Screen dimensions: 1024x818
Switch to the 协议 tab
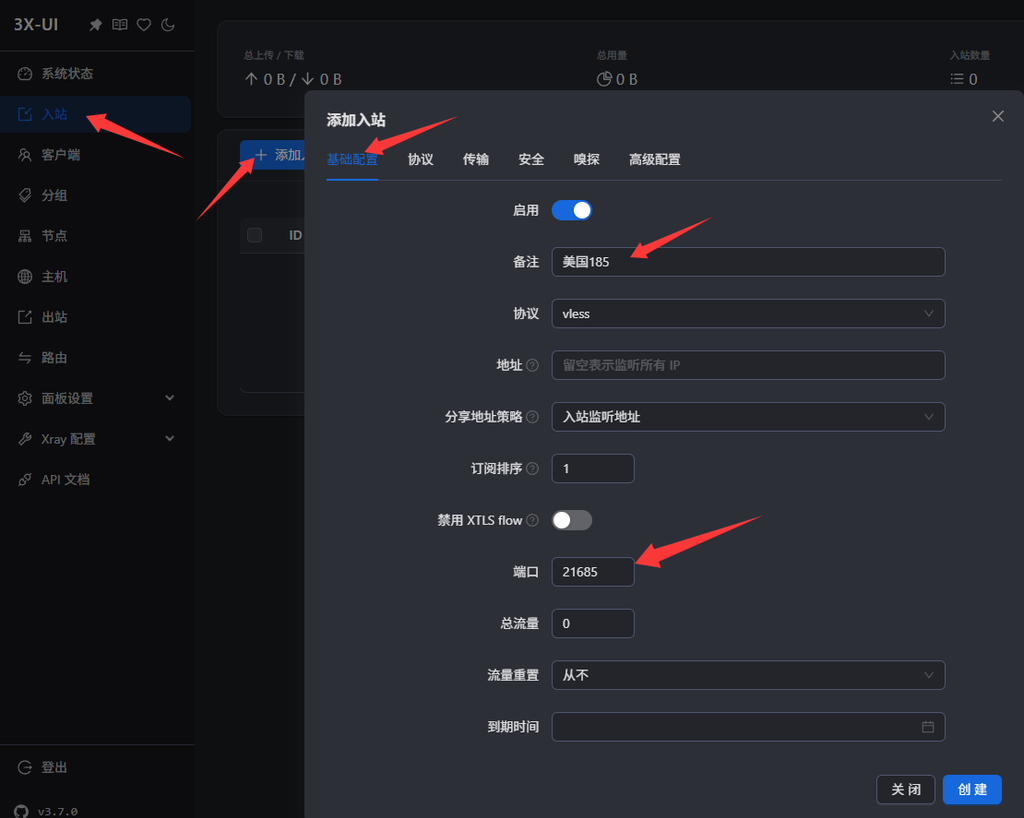[x=421, y=159]
